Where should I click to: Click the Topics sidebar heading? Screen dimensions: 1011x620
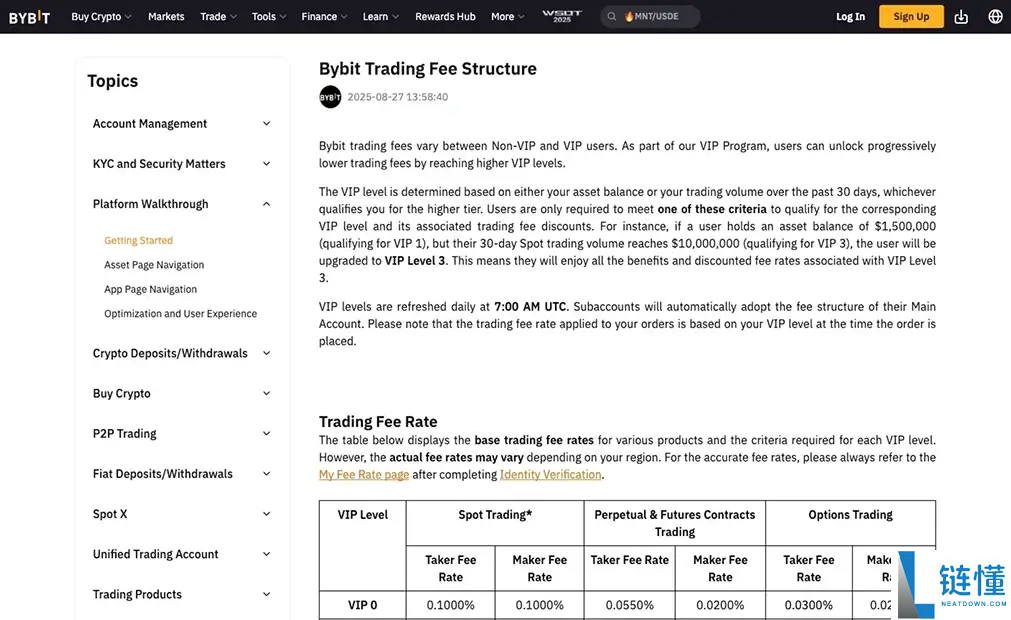pyautogui.click(x=113, y=81)
